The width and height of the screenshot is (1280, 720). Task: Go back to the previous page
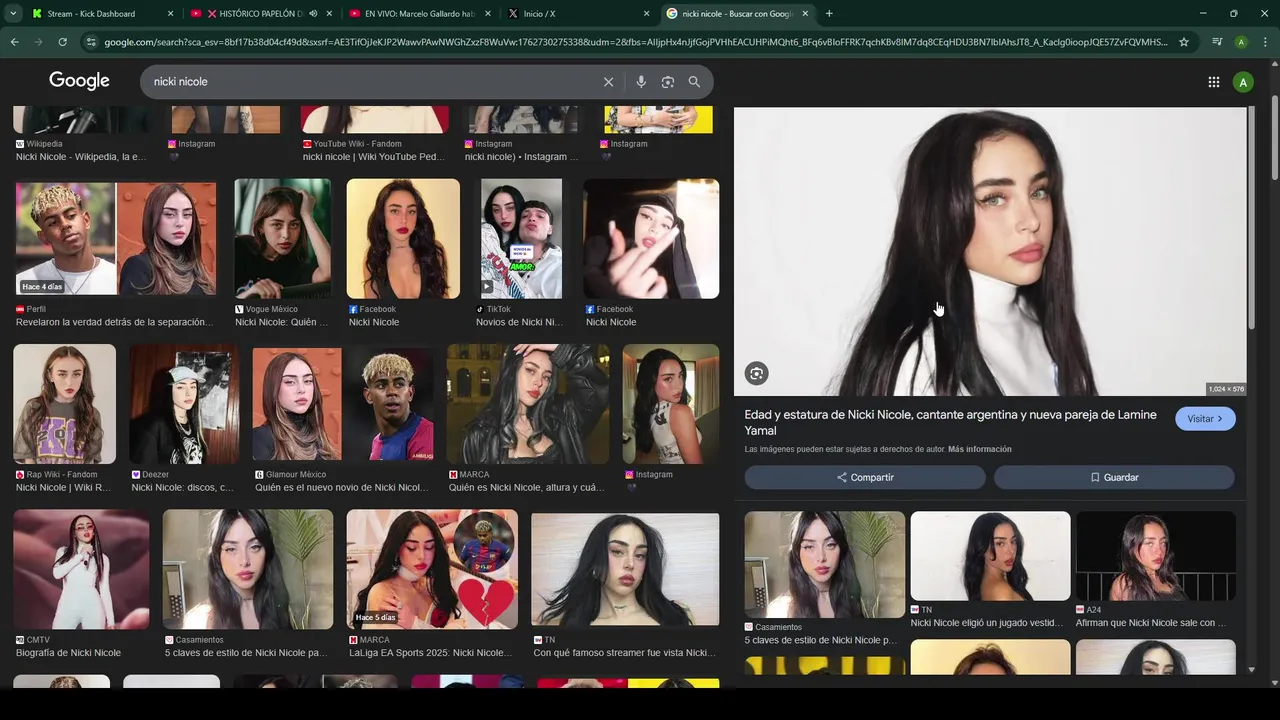14,42
